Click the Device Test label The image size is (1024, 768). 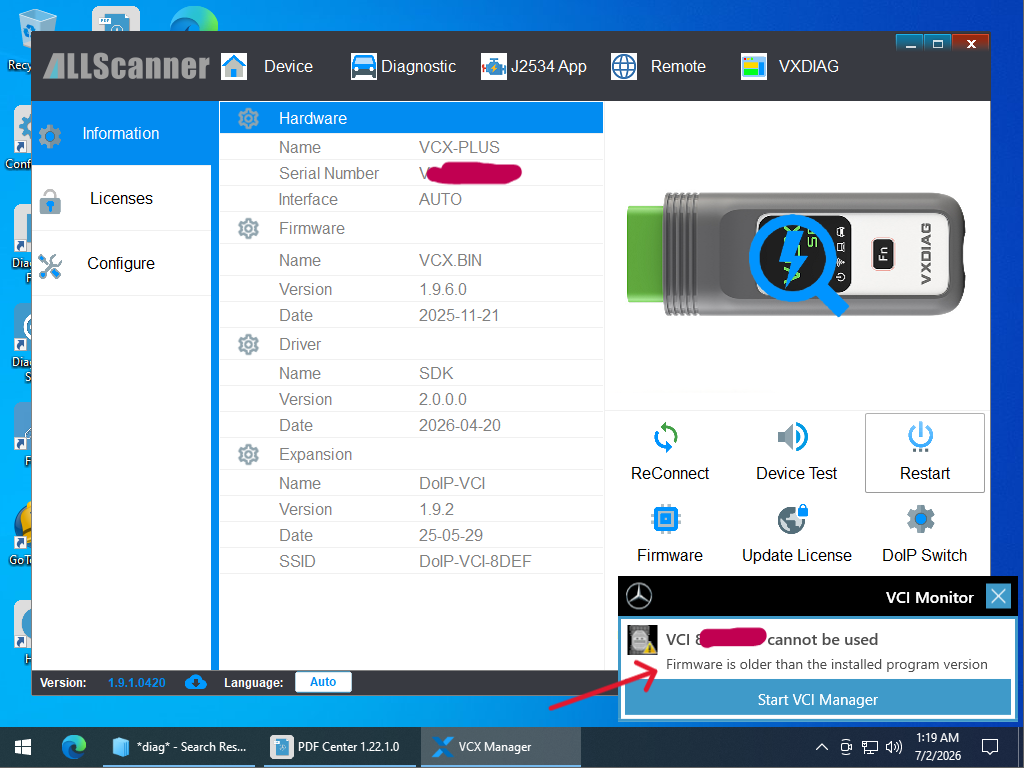(796, 473)
